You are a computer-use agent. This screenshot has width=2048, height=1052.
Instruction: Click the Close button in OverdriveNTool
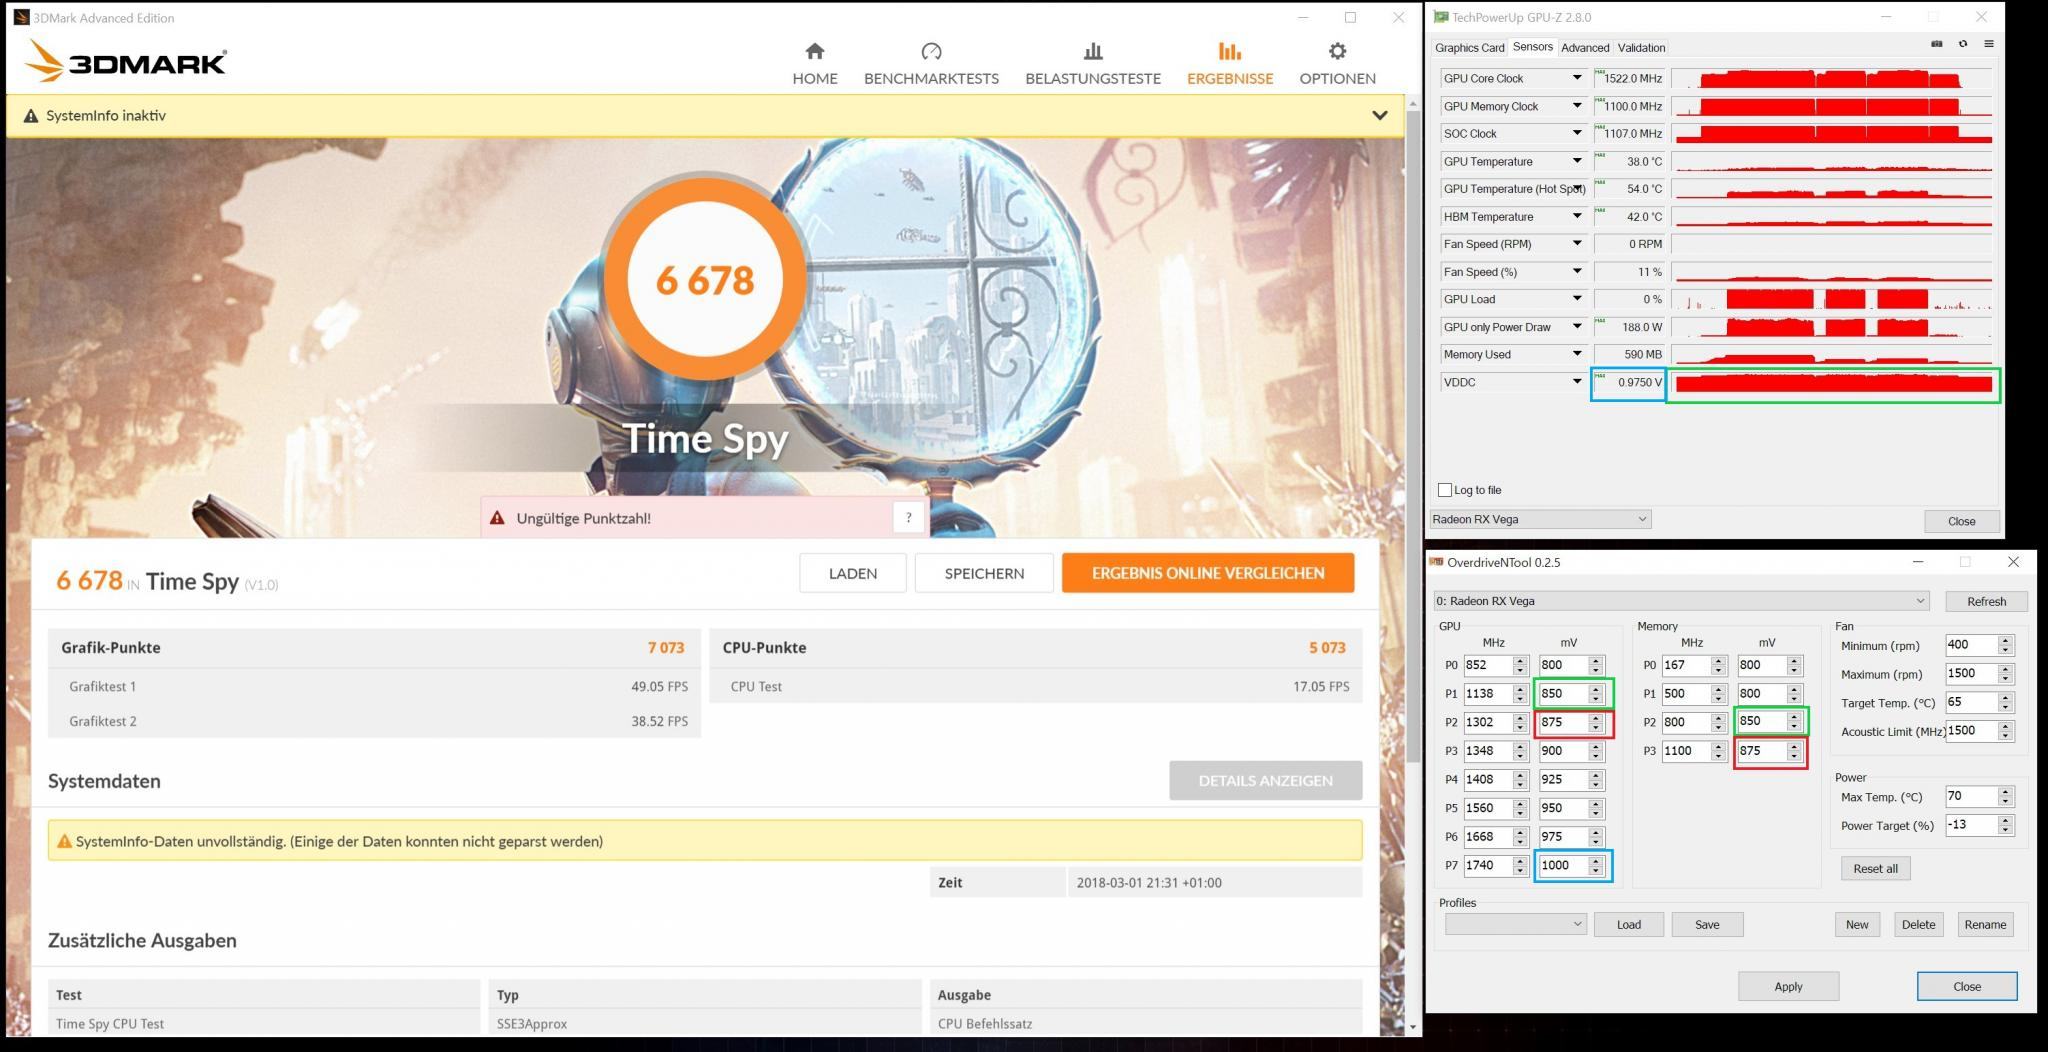[1967, 986]
